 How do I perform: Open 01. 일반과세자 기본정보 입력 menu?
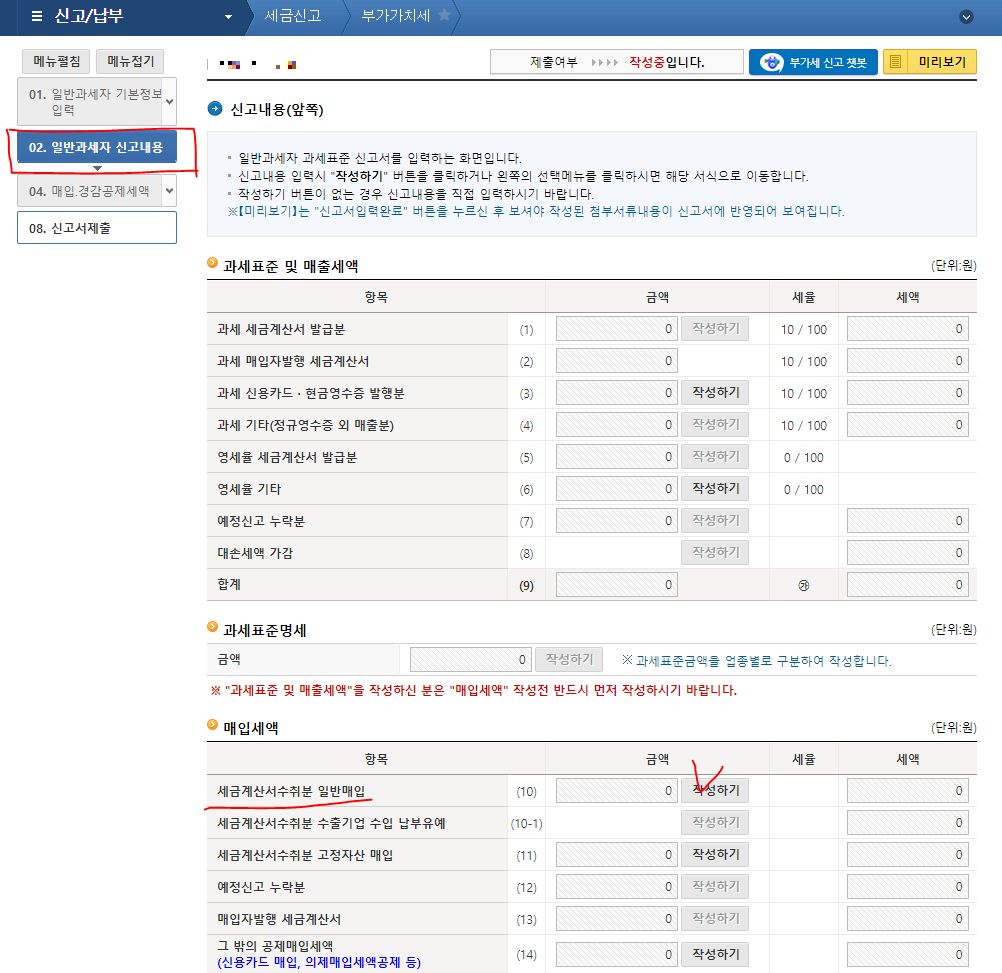click(x=89, y=102)
